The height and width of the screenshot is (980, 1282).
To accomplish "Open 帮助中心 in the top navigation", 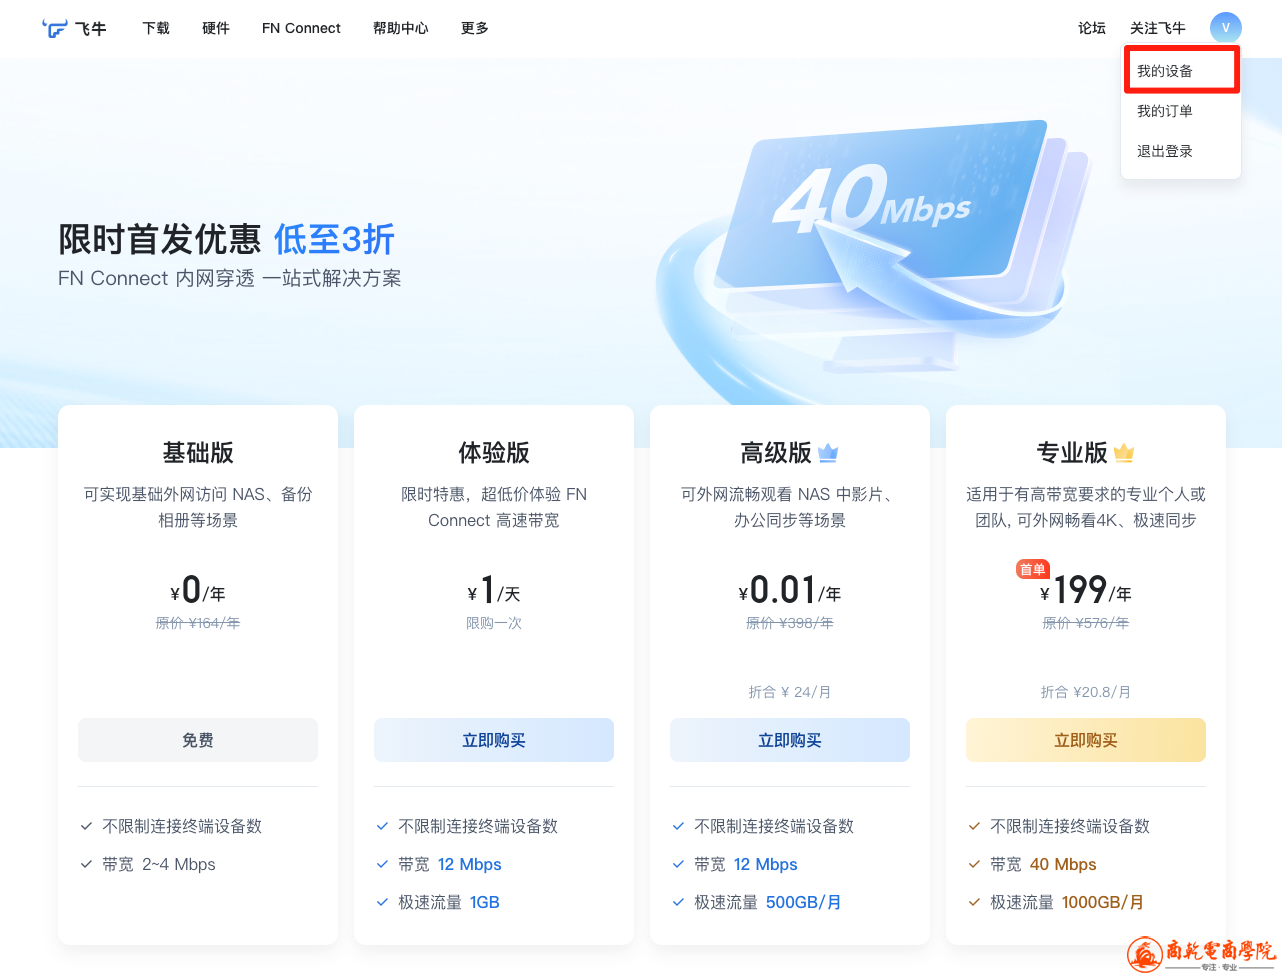I will (401, 28).
